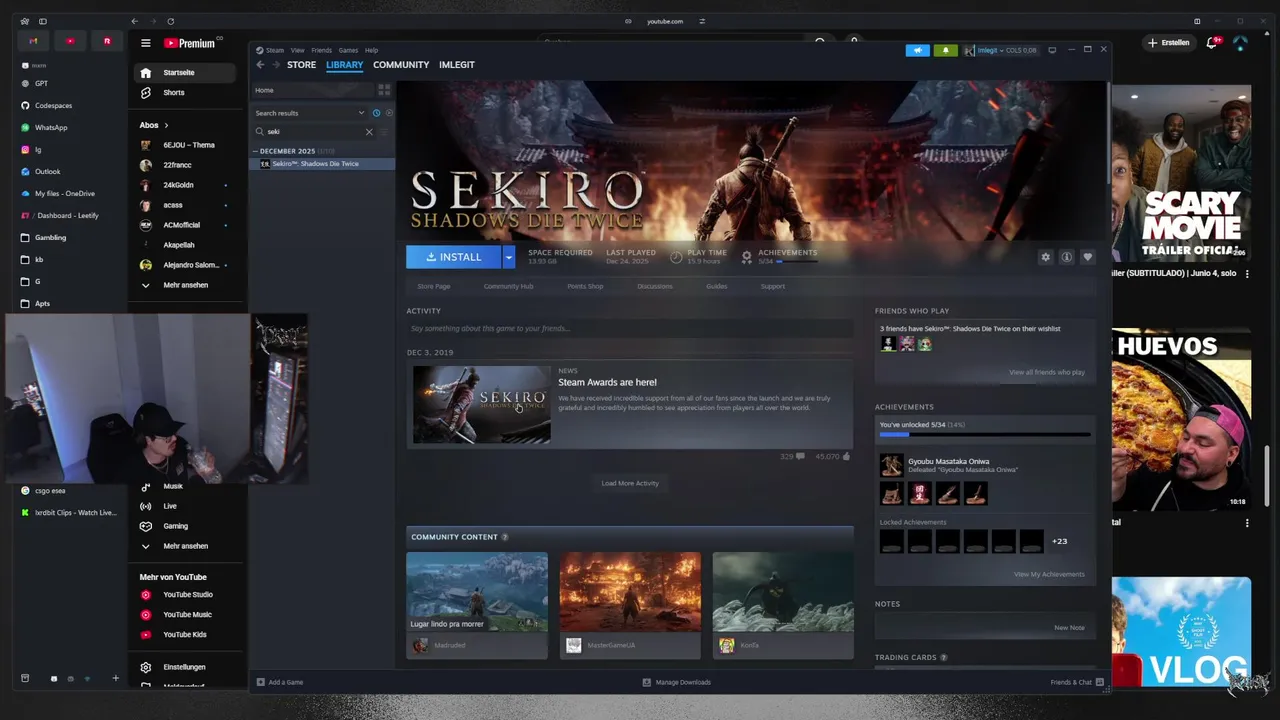This screenshot has width=1280, height=720.
Task: Click the Steam back navigation arrow
Action: [x=260, y=65]
